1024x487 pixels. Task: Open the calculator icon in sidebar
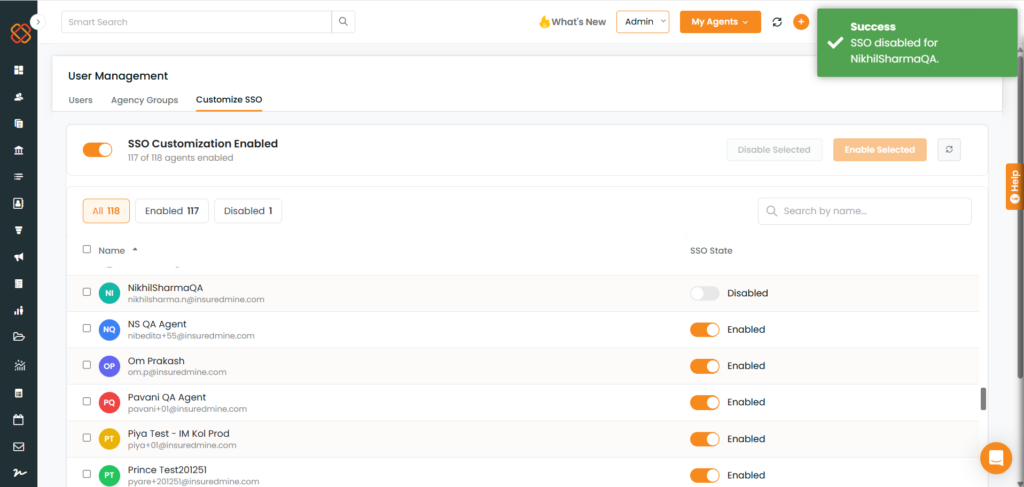18,393
